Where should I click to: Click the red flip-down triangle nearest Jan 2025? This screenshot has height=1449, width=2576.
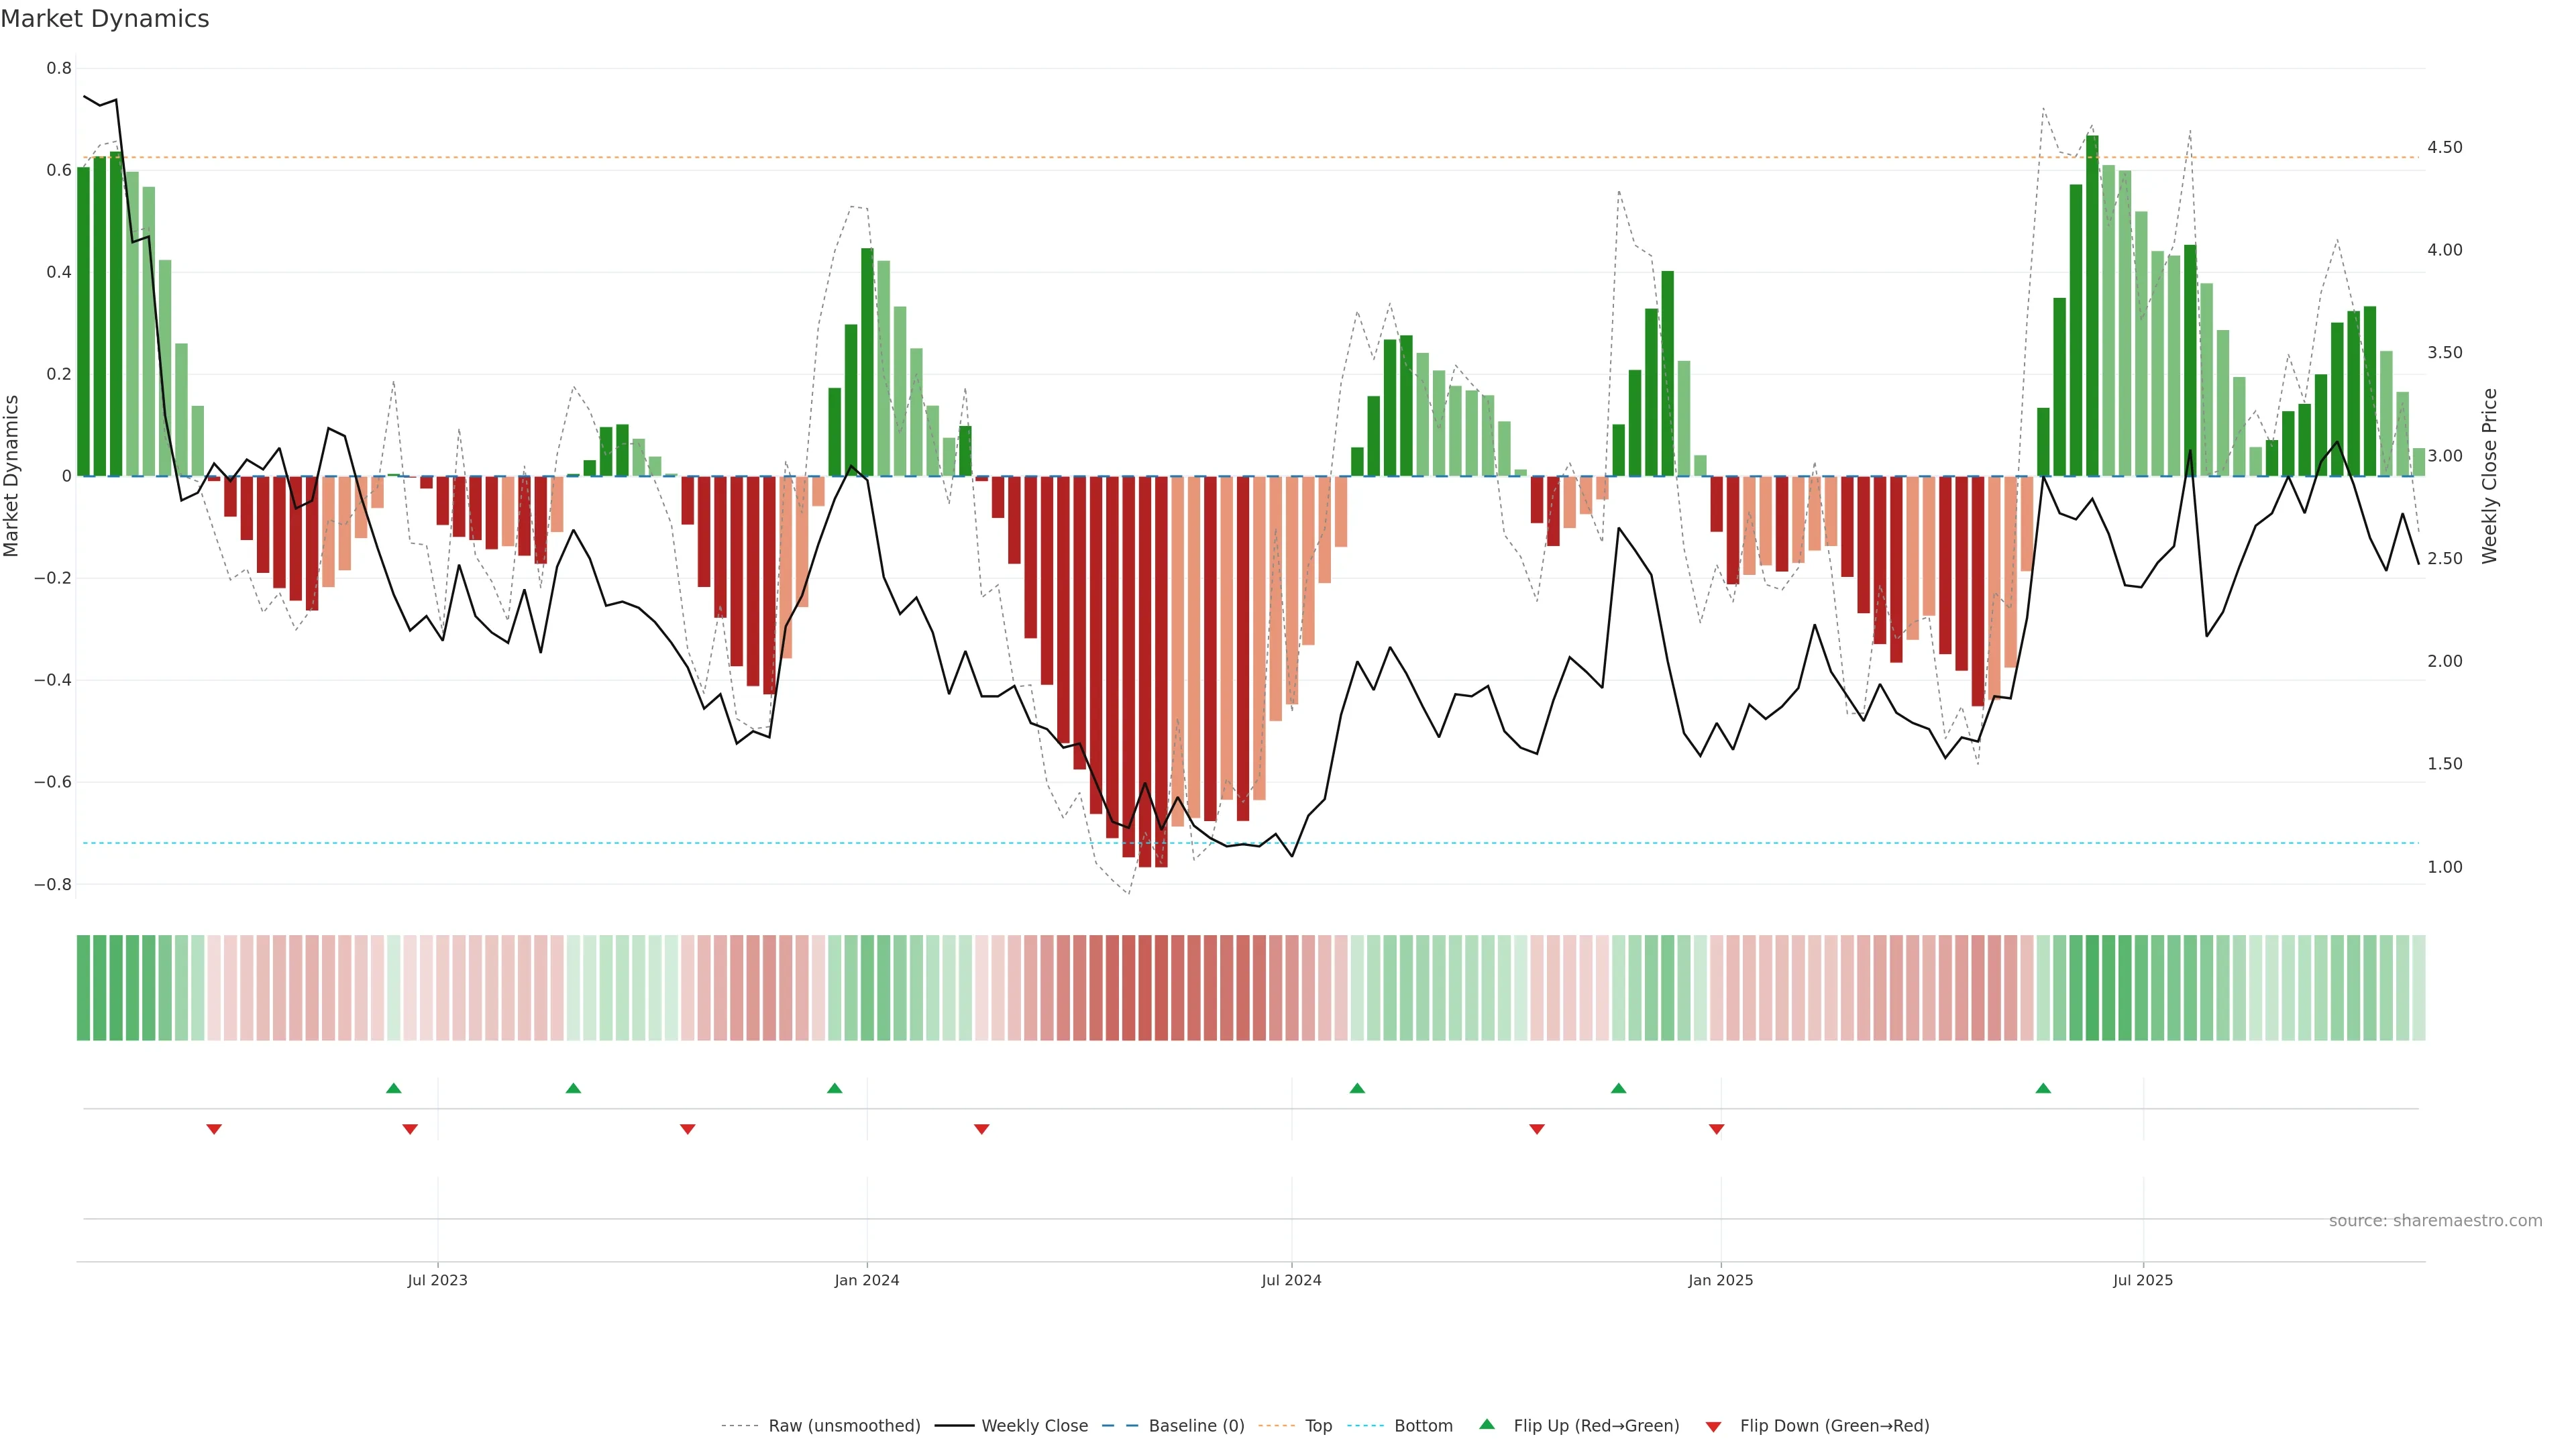(x=1717, y=1129)
